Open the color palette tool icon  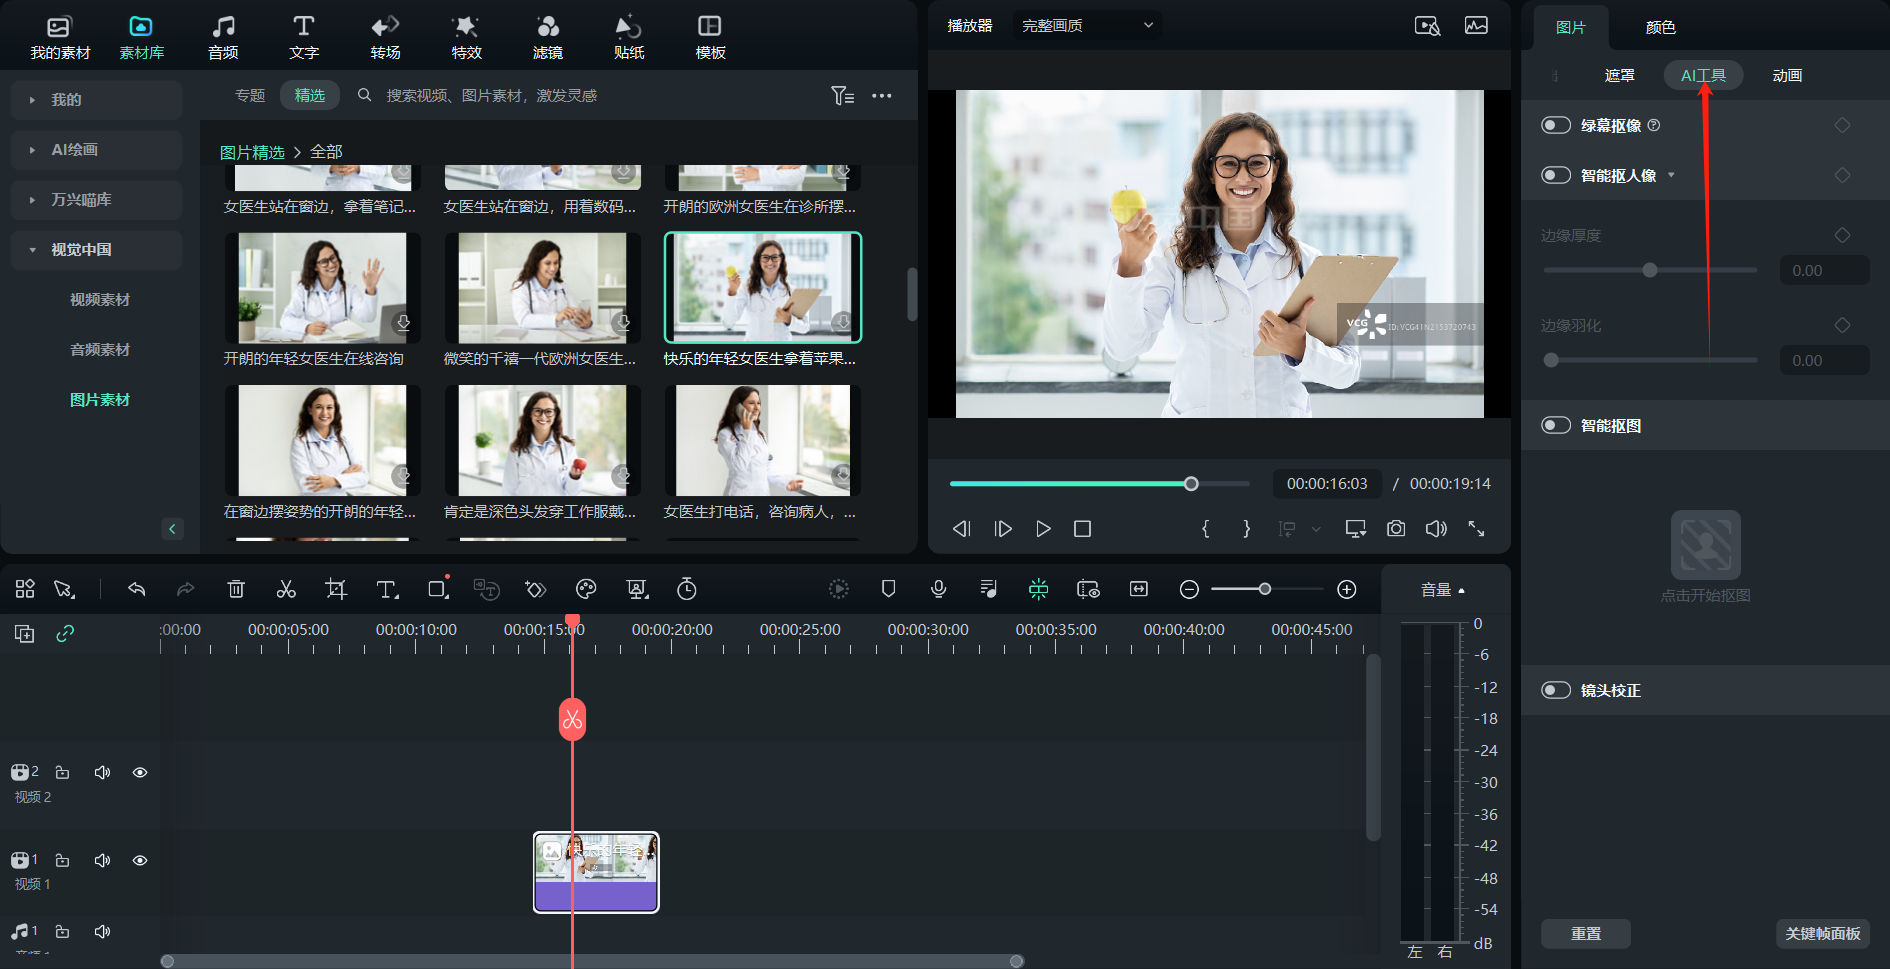tap(586, 589)
